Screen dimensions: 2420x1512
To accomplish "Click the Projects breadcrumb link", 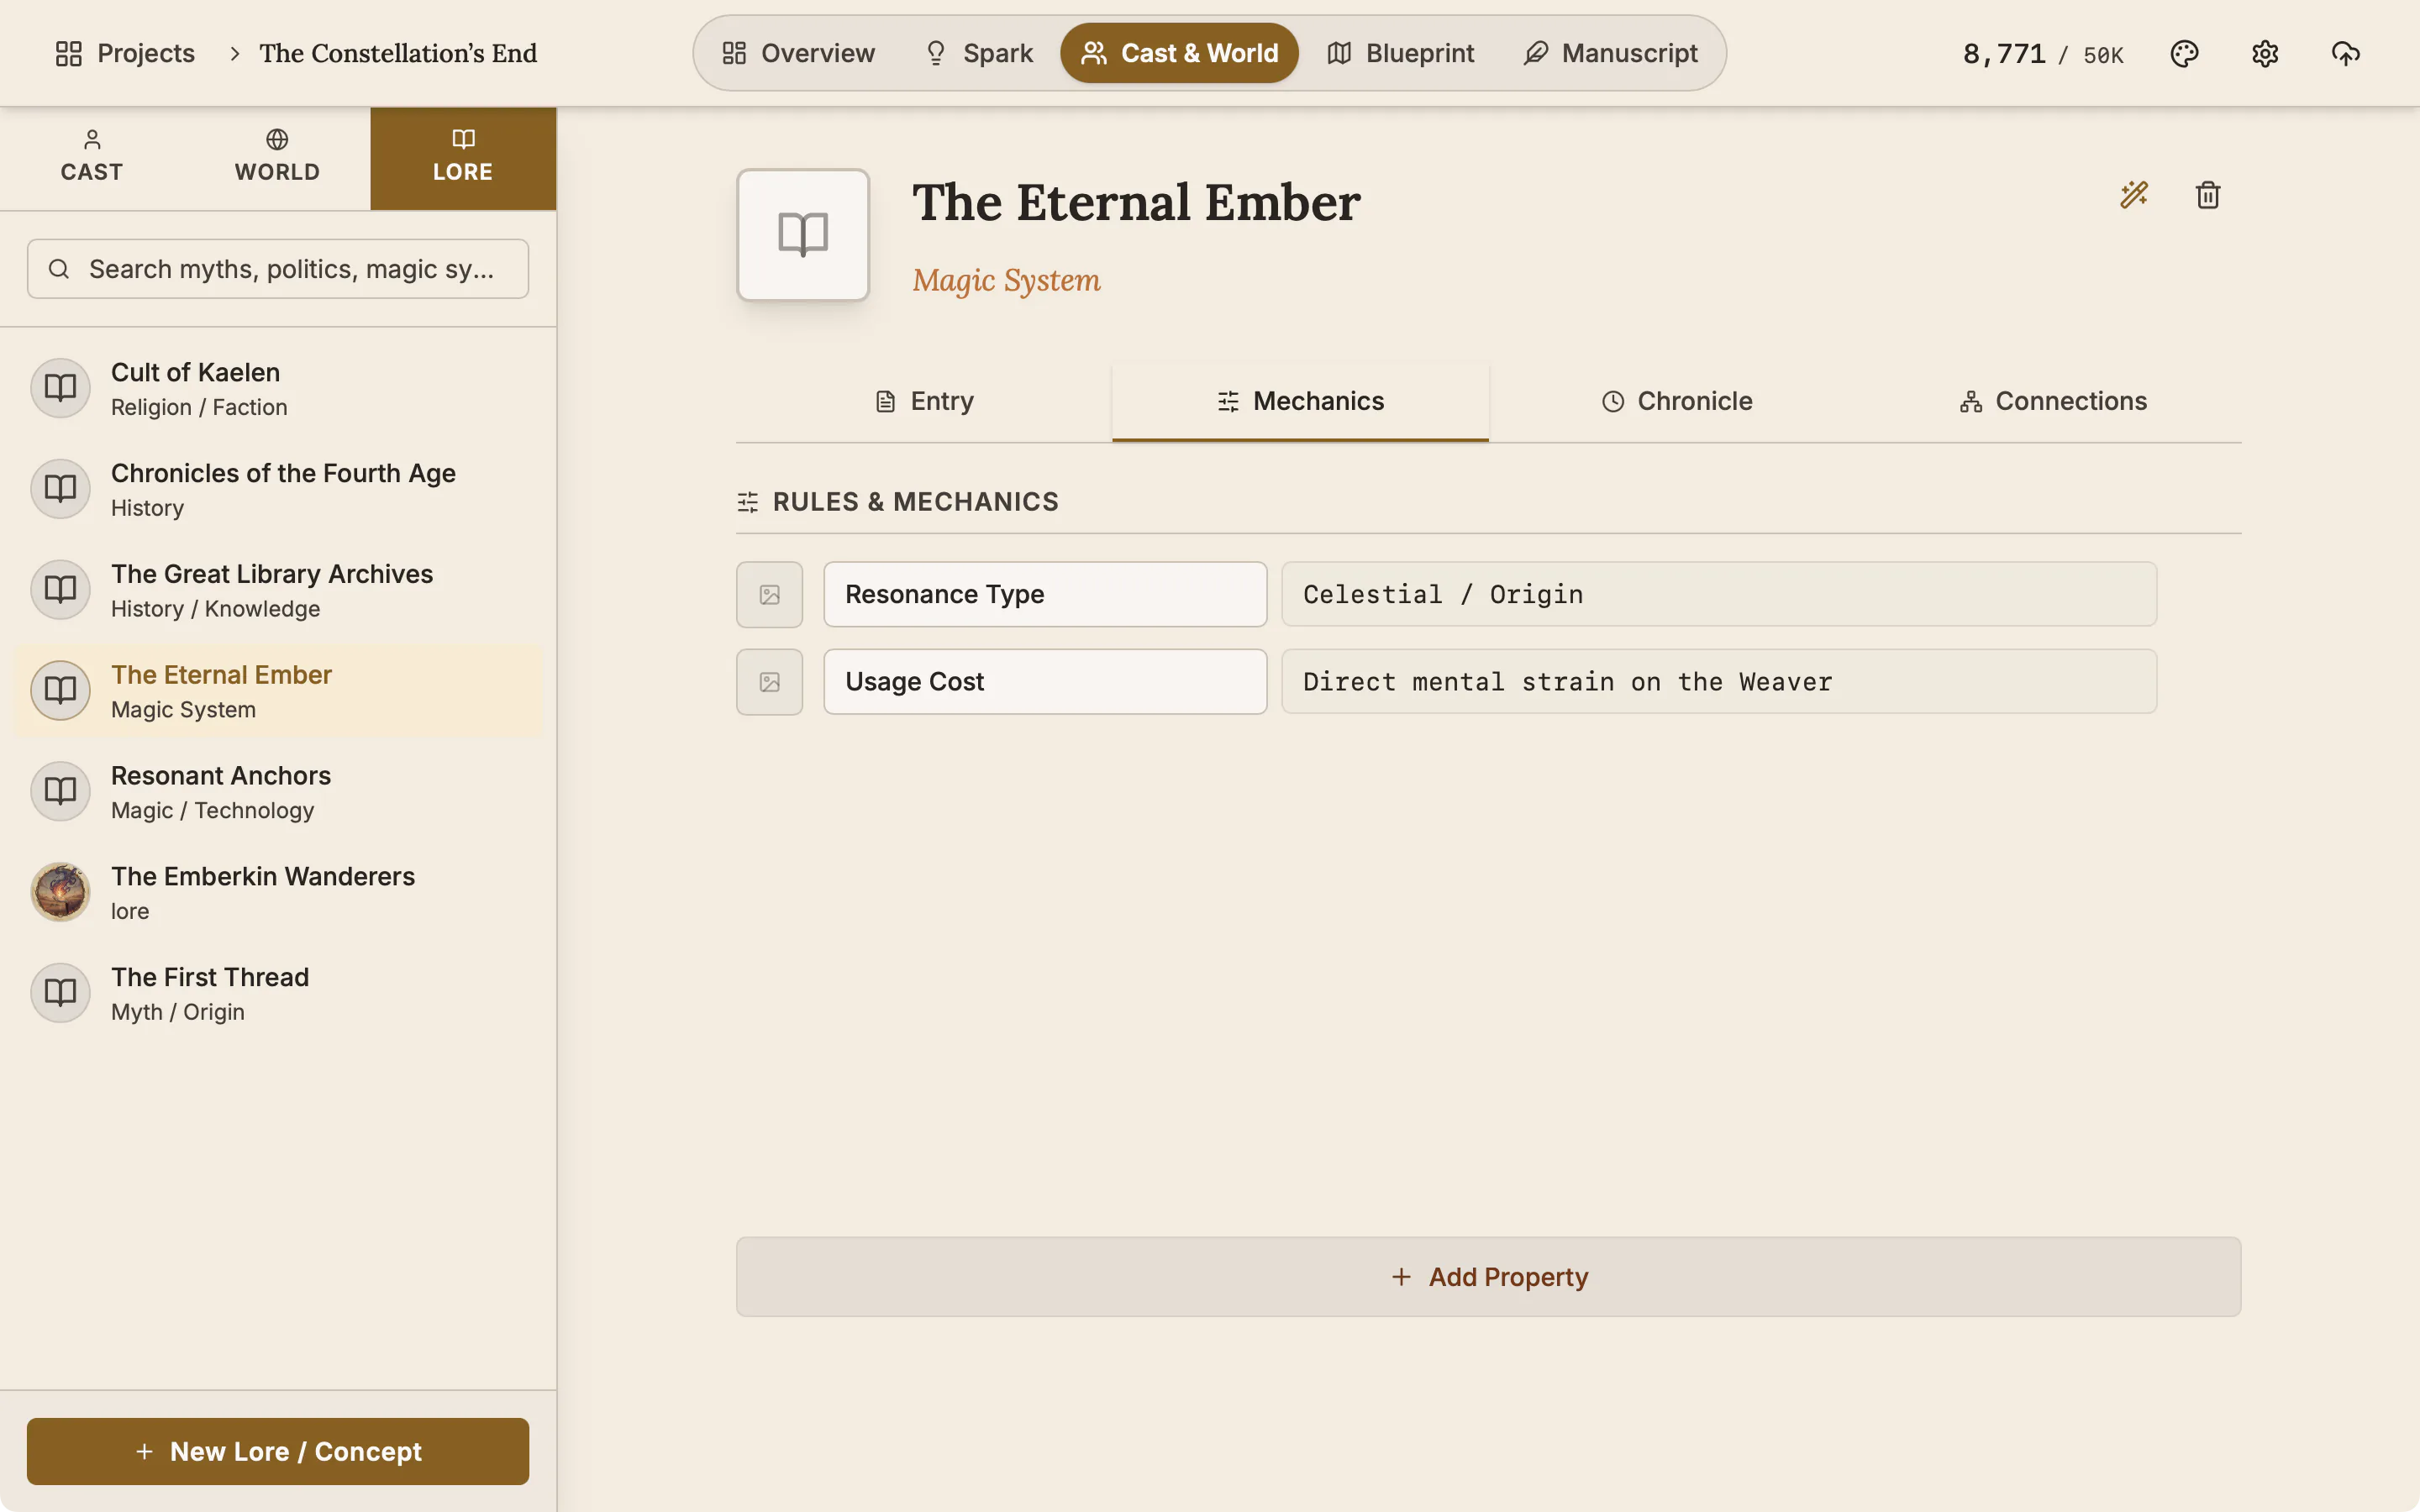I will point(125,53).
